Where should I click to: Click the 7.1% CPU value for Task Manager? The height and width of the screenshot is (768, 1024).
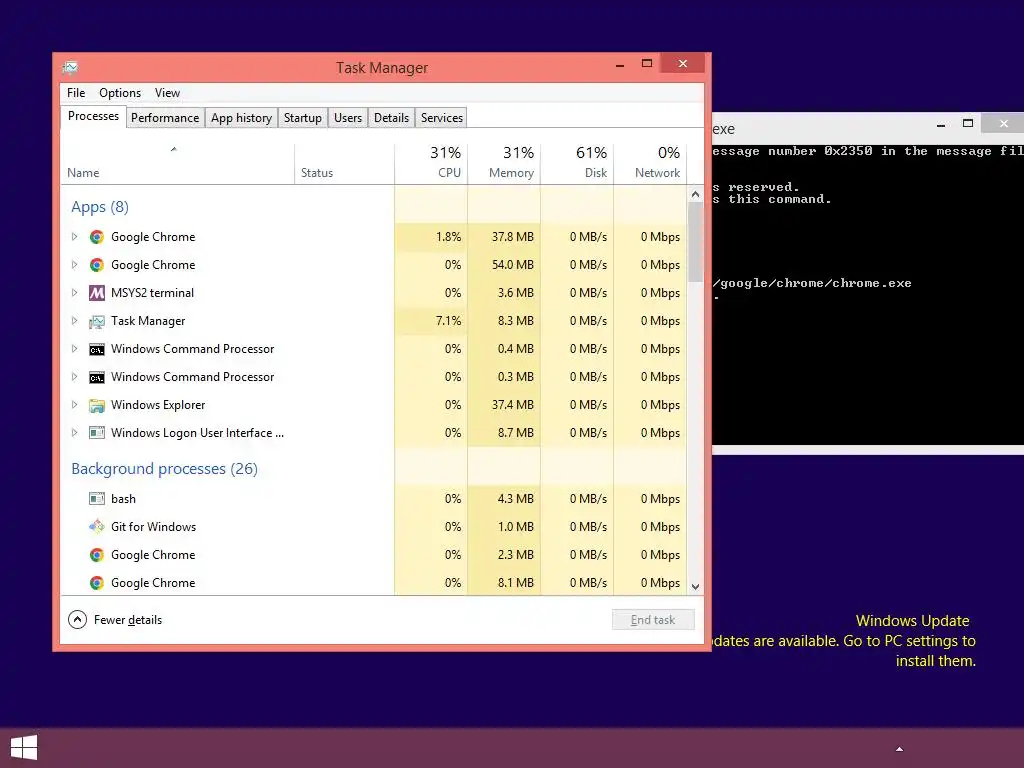[x=448, y=321]
